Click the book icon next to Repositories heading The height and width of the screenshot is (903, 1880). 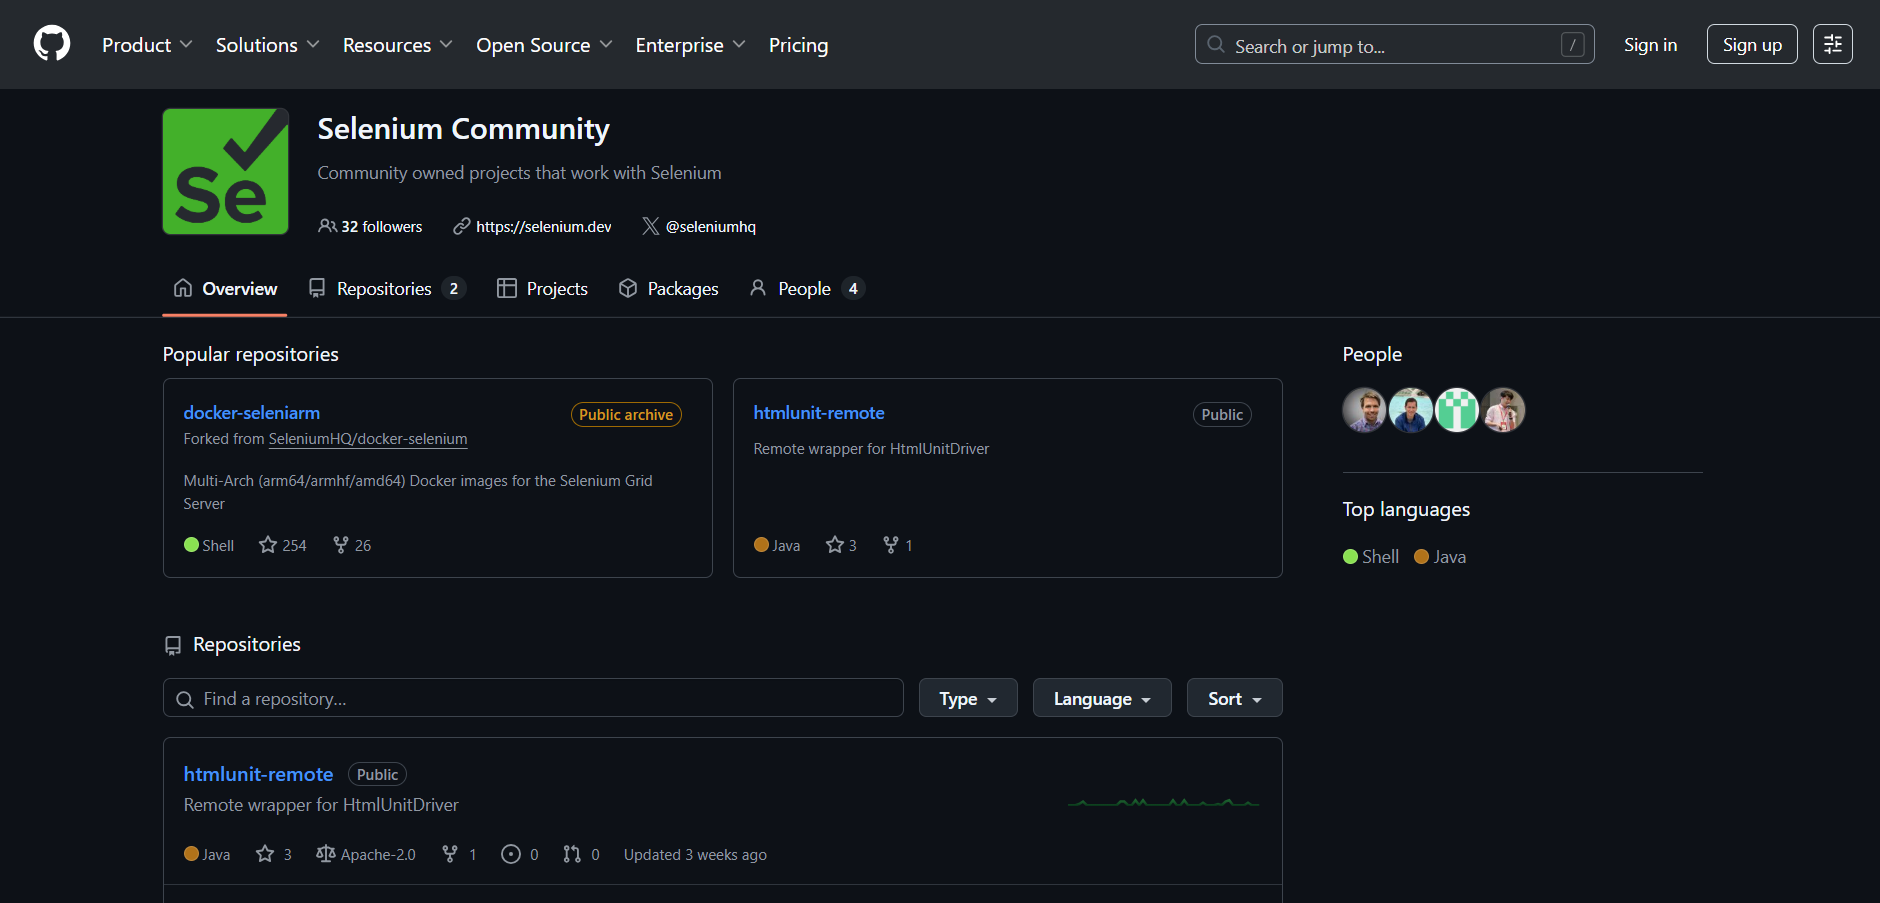tap(174, 645)
